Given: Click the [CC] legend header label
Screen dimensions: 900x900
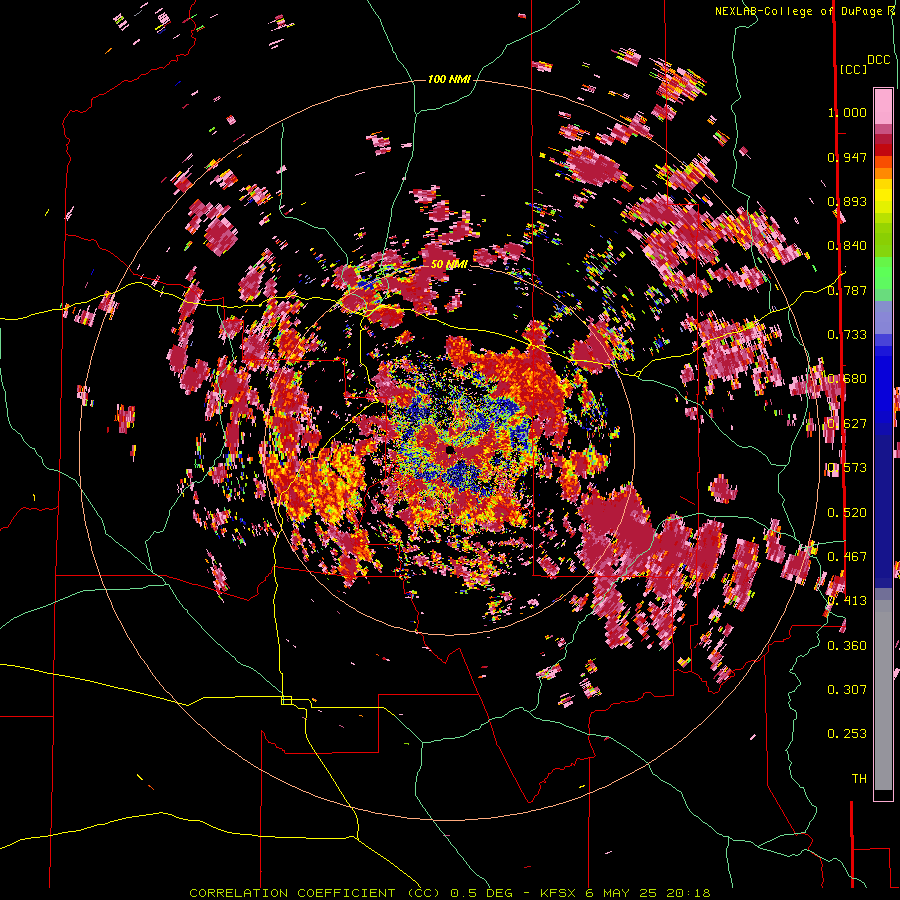Looking at the screenshot, I should coord(853,69).
